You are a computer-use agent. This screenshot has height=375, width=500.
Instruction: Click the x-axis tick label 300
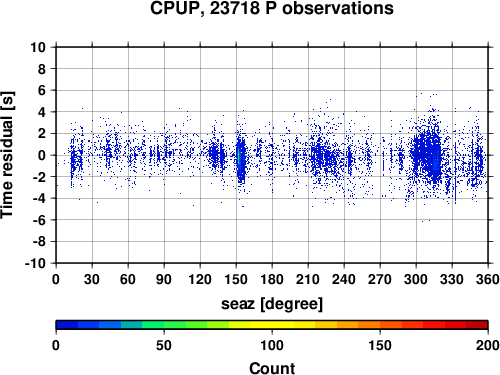pyautogui.click(x=416, y=279)
